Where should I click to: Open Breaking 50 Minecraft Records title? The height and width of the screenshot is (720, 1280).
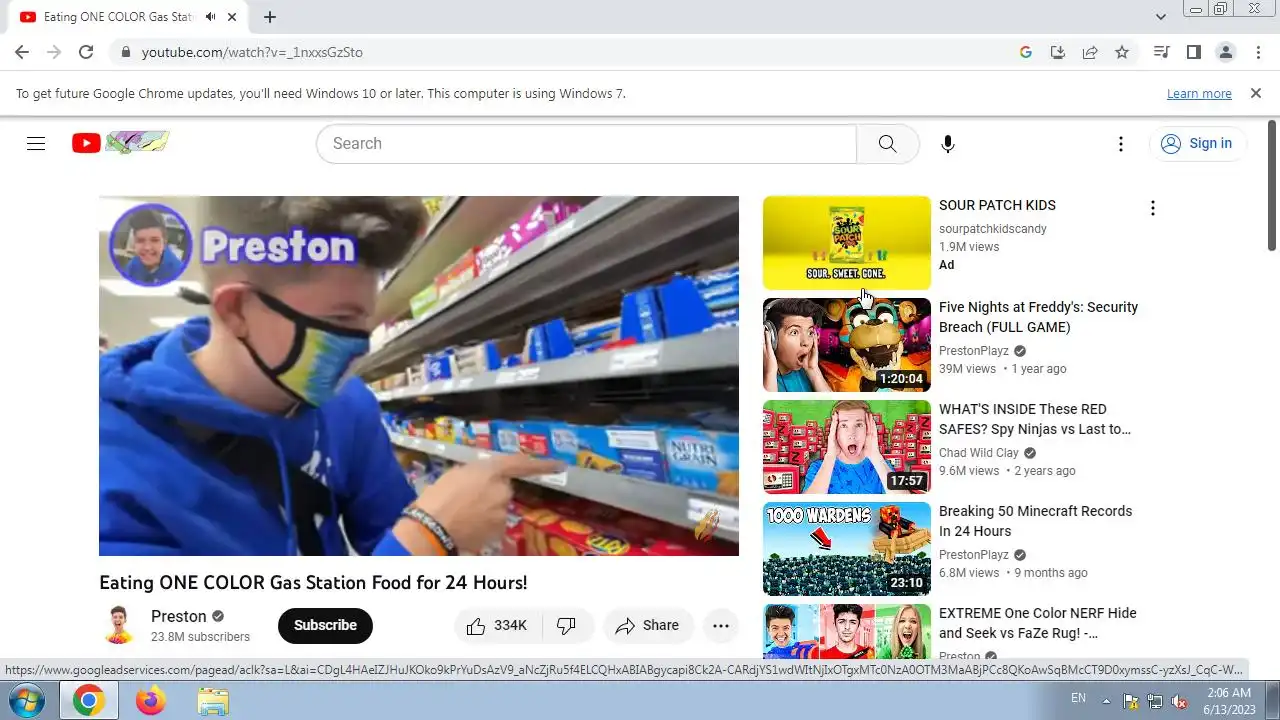1035,521
